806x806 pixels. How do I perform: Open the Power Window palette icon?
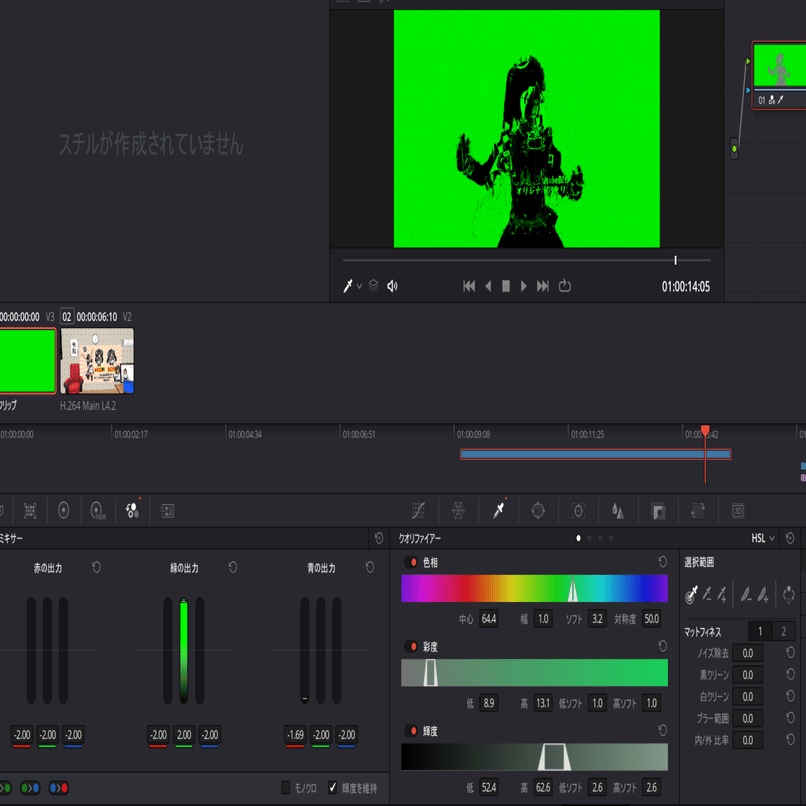[539, 511]
